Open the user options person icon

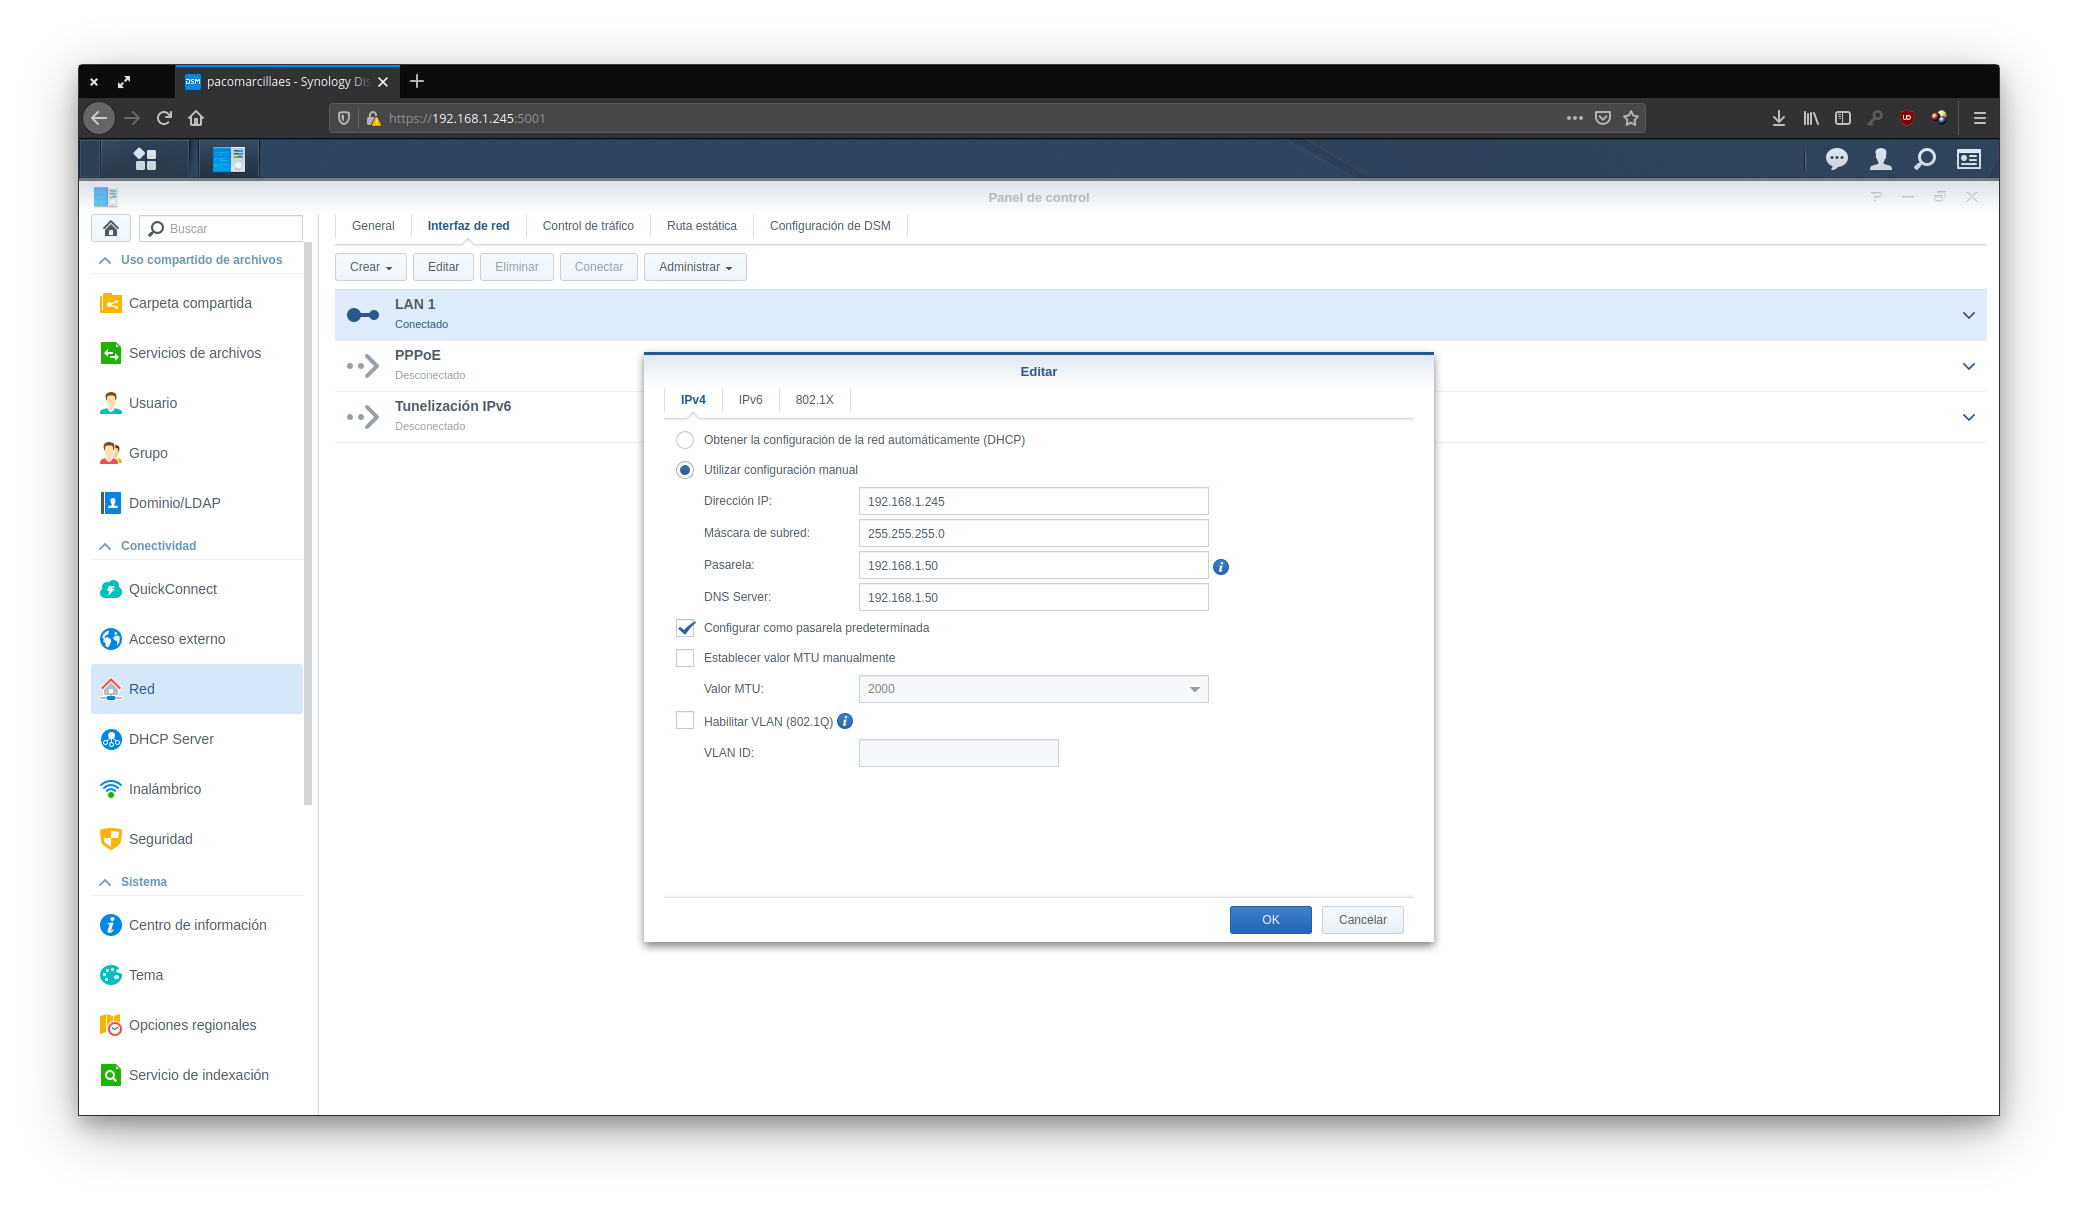tap(1880, 159)
